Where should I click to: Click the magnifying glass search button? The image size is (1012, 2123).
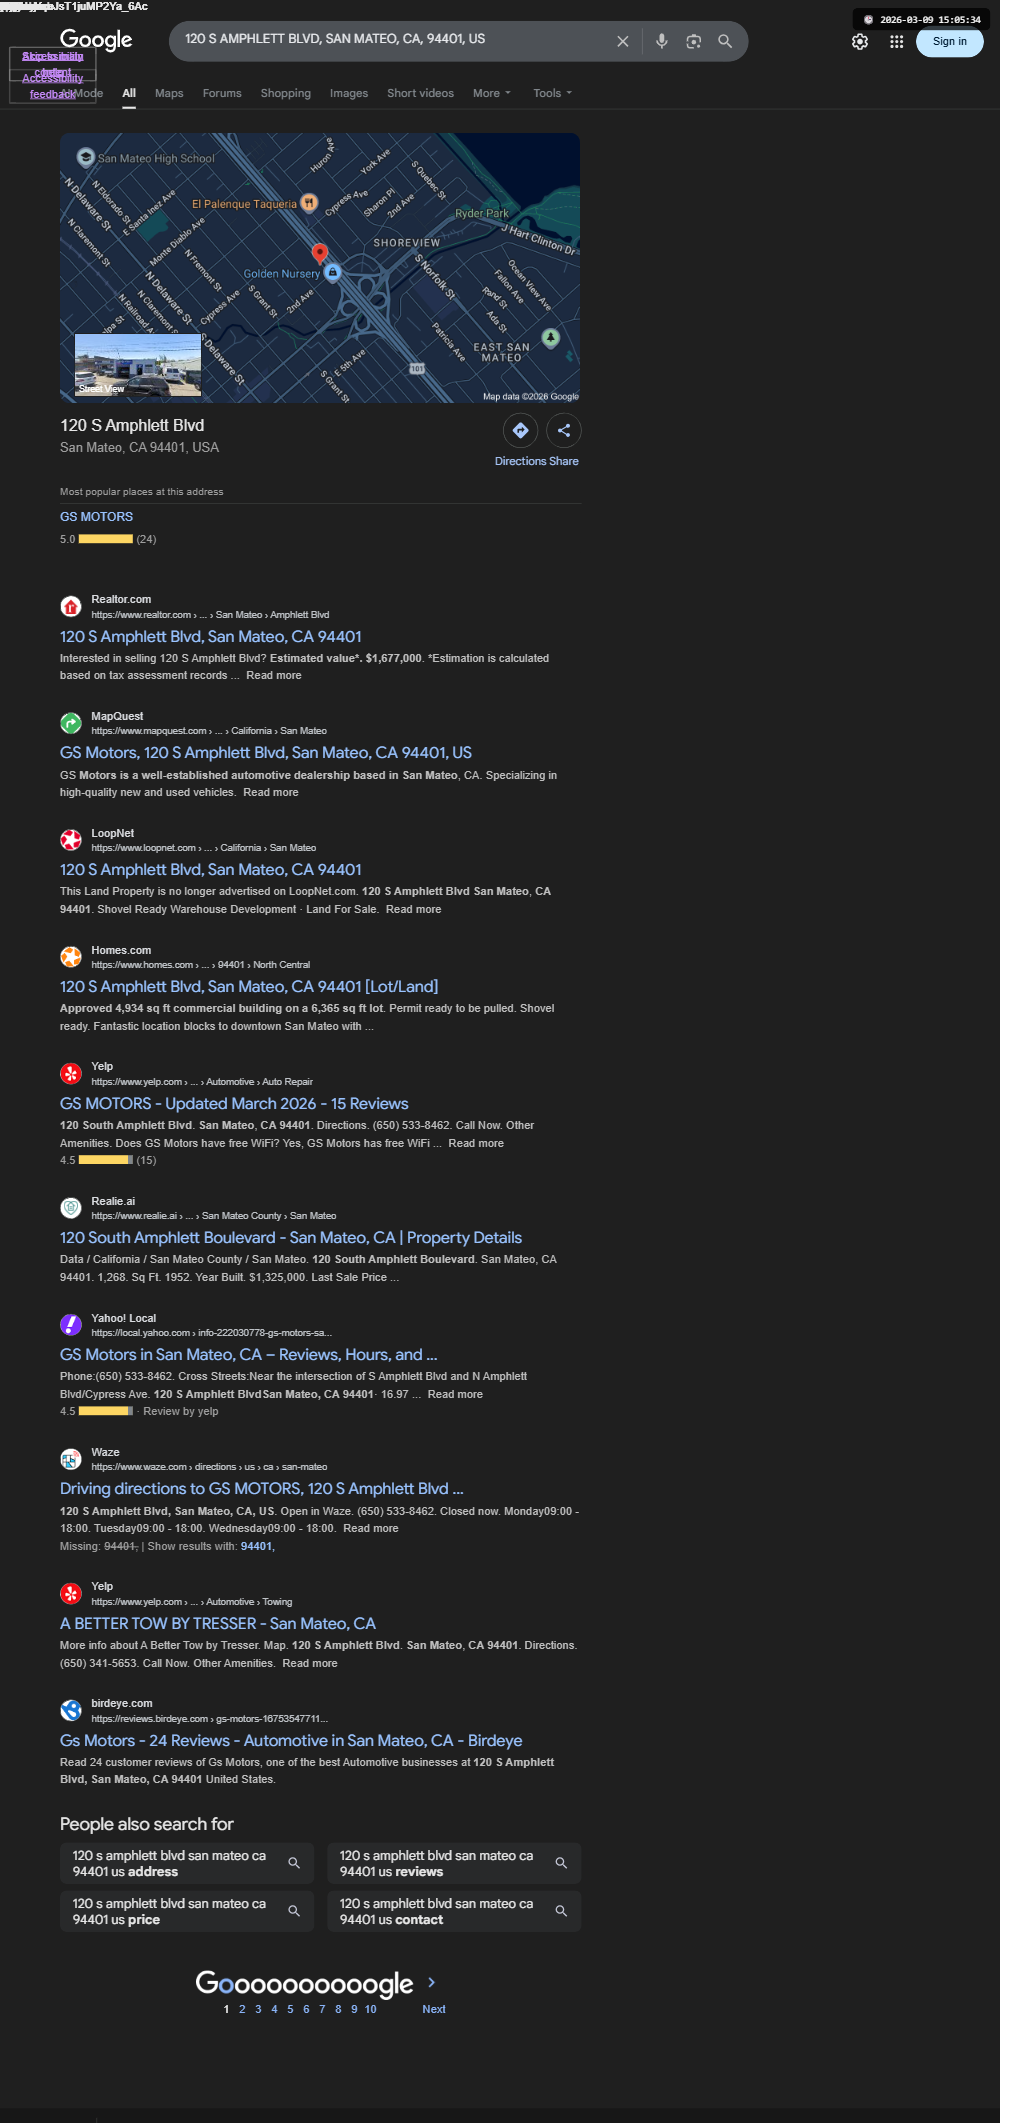coord(725,41)
